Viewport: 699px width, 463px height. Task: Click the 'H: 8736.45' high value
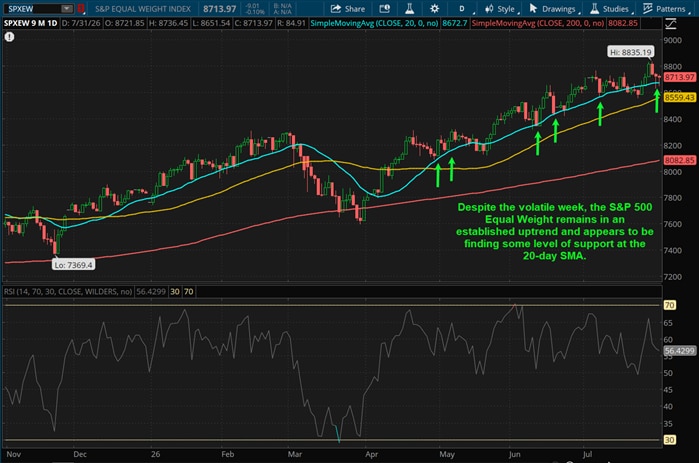(169, 23)
